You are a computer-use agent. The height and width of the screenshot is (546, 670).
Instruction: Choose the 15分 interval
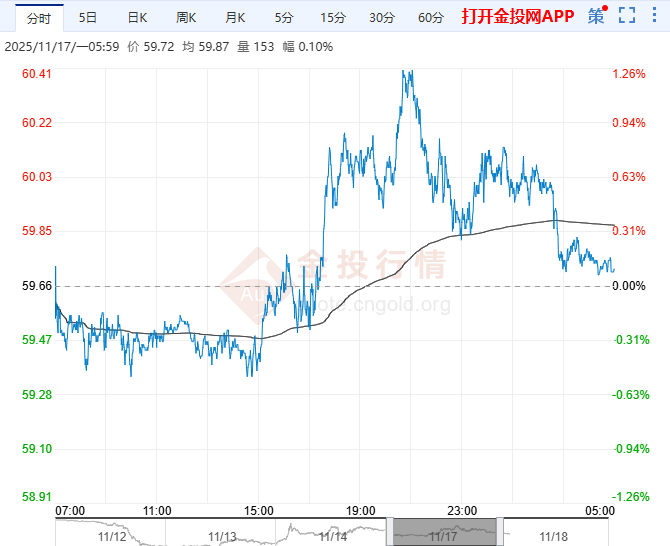point(332,18)
